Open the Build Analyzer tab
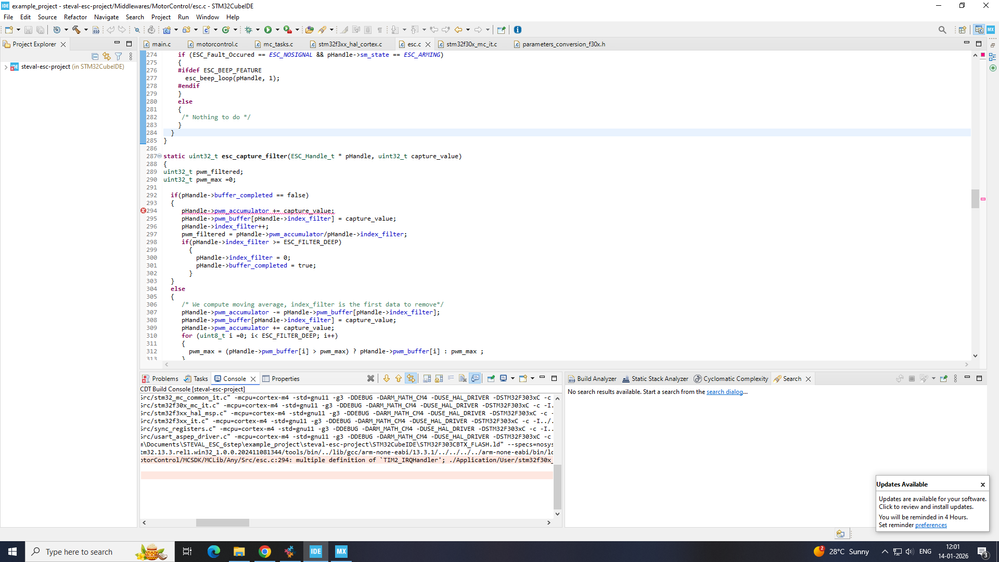This screenshot has height=562, width=999. [x=592, y=378]
